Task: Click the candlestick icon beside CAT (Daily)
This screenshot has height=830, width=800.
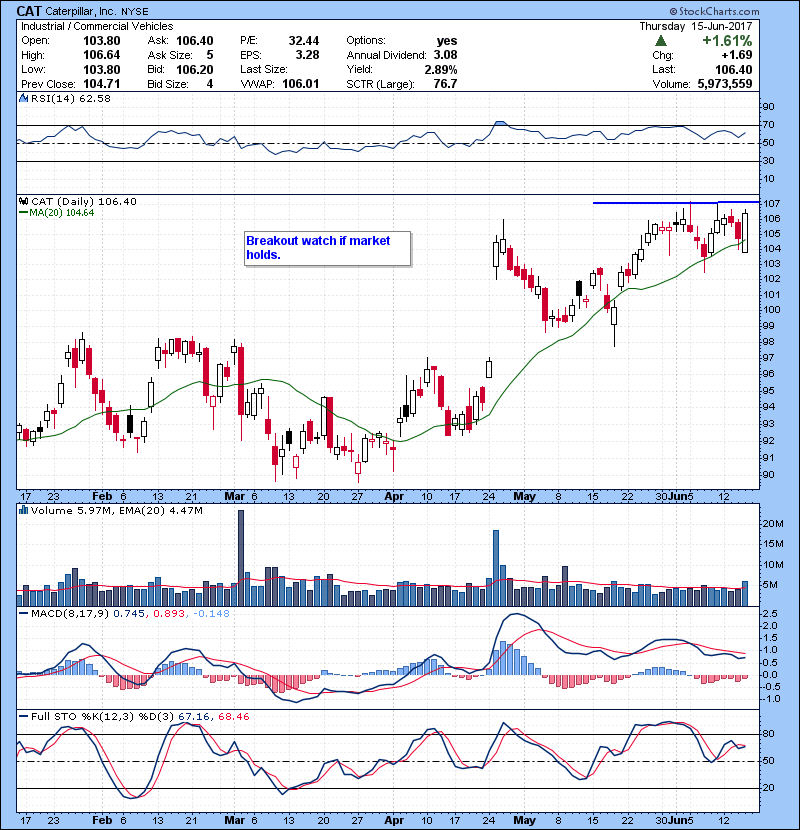Action: click(x=23, y=201)
